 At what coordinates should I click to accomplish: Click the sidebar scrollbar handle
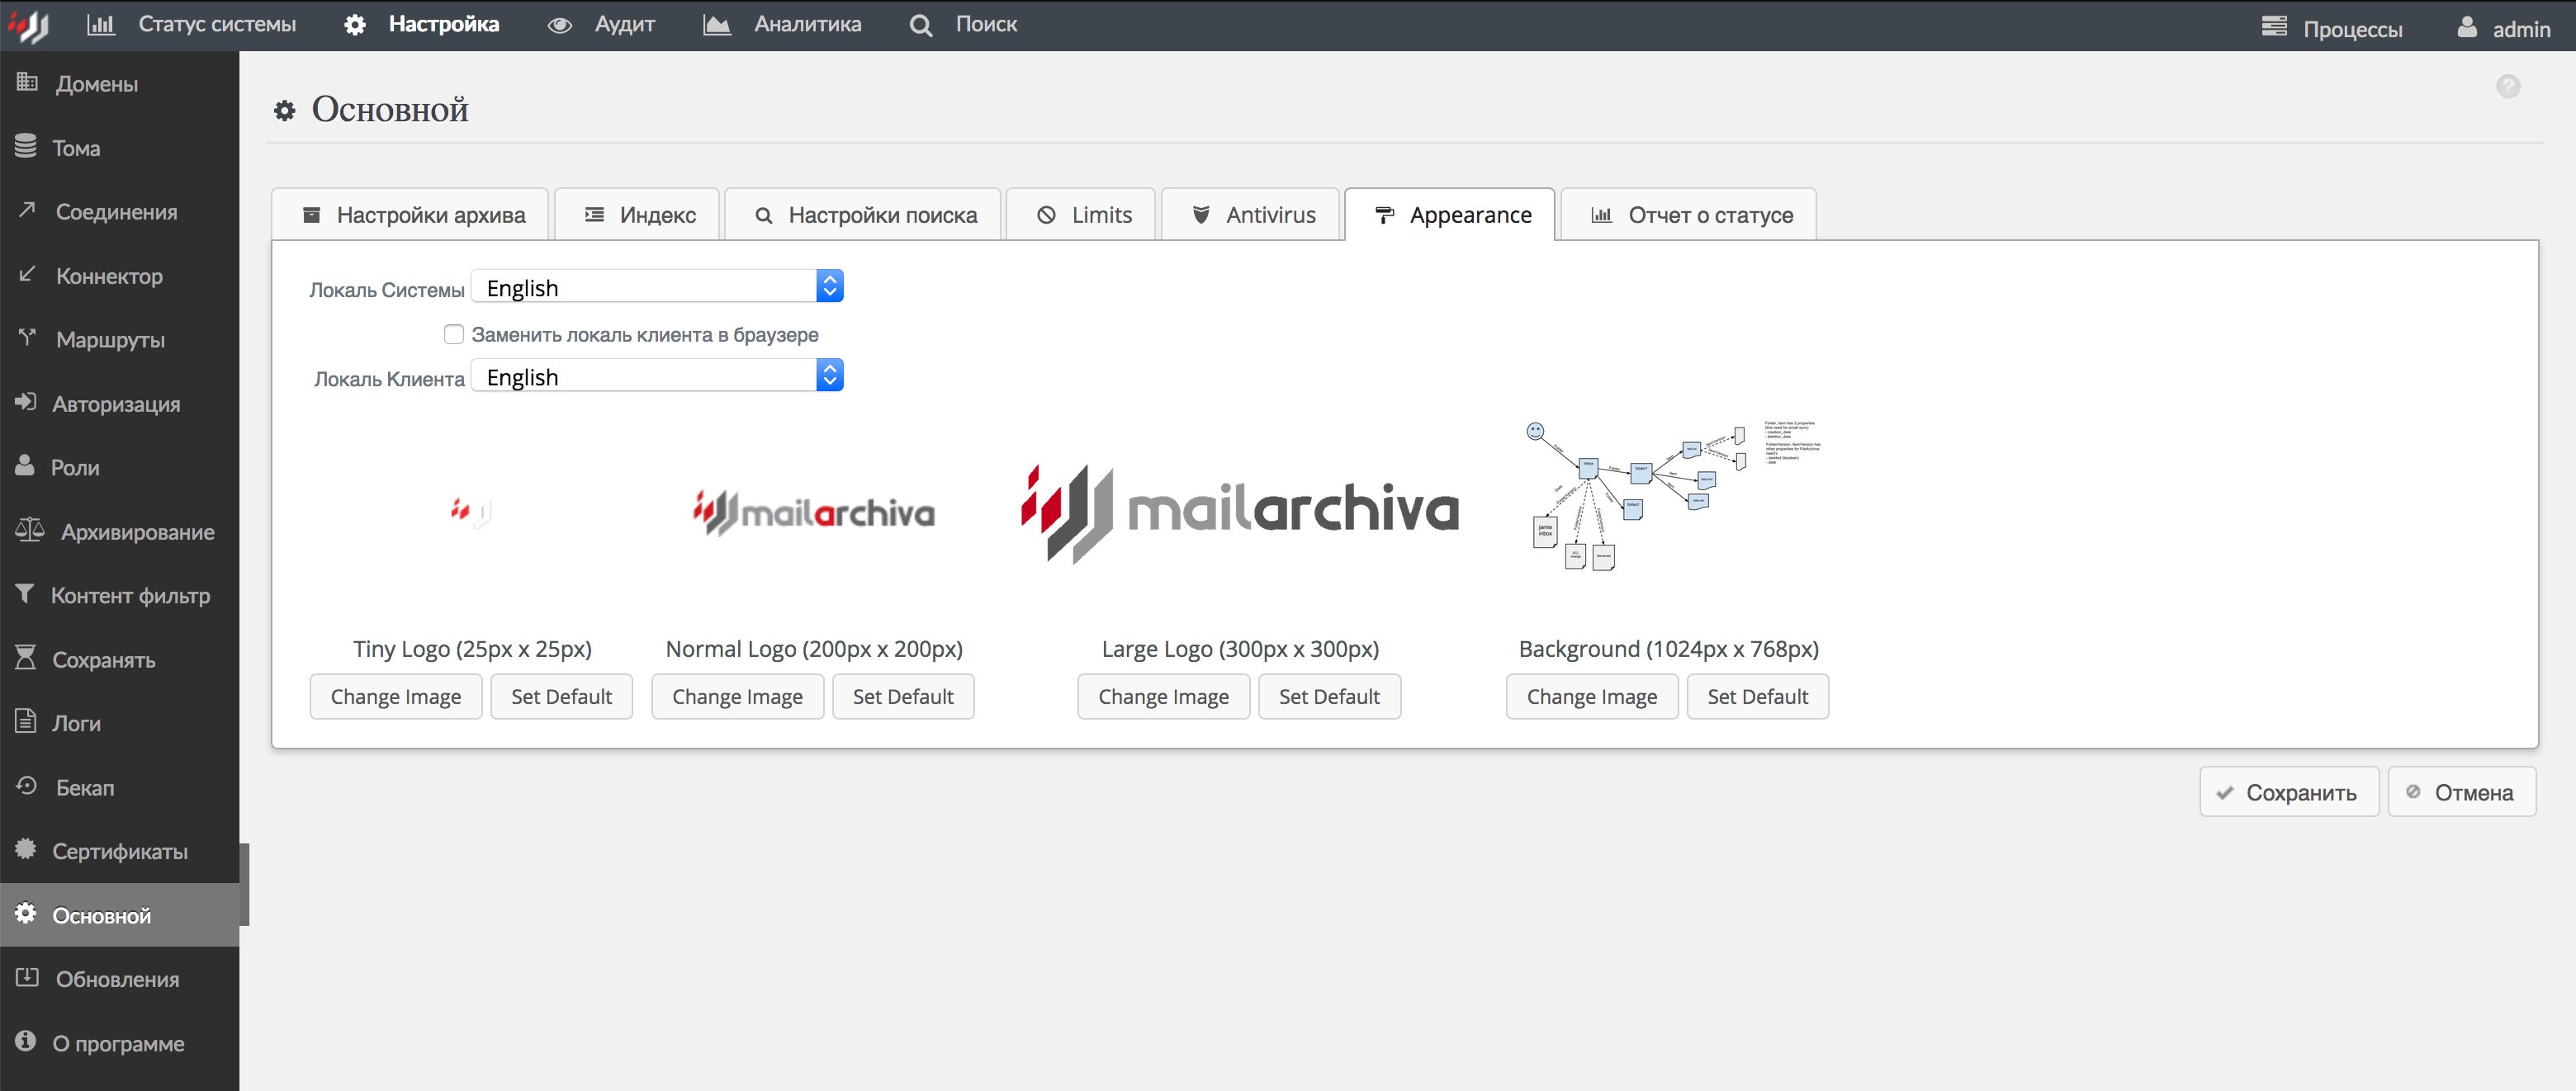pyautogui.click(x=244, y=884)
